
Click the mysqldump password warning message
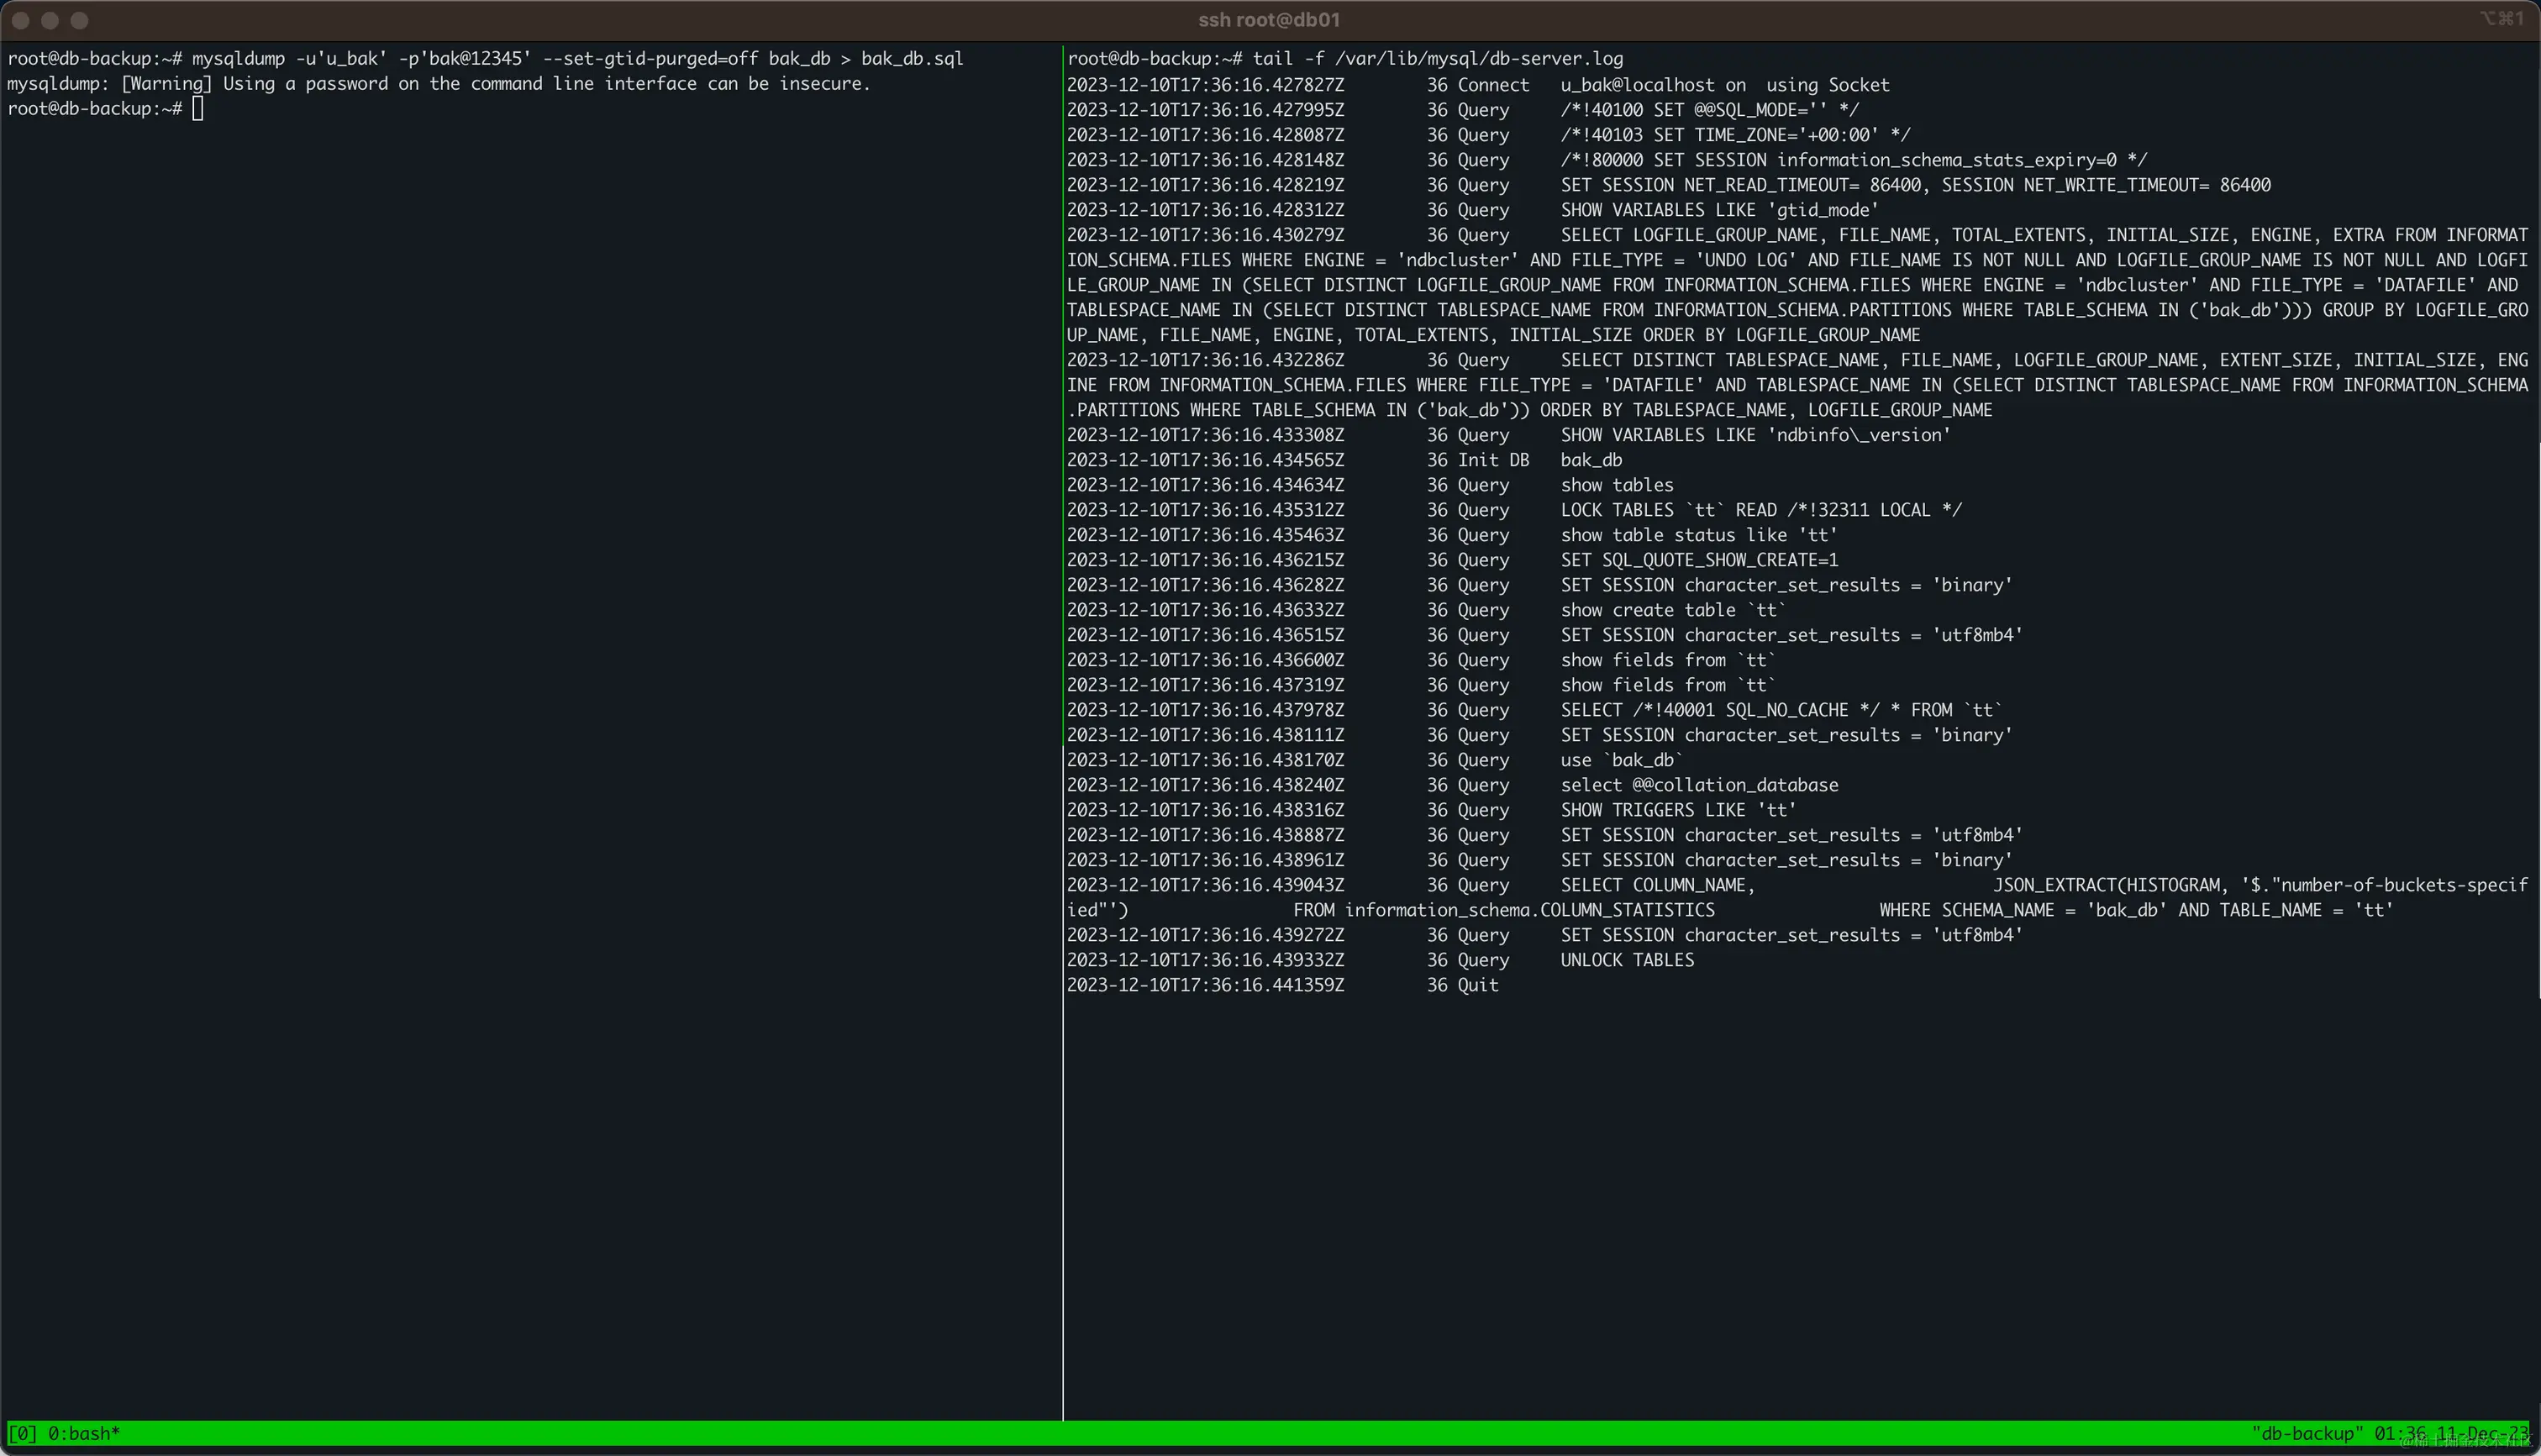pos(438,84)
